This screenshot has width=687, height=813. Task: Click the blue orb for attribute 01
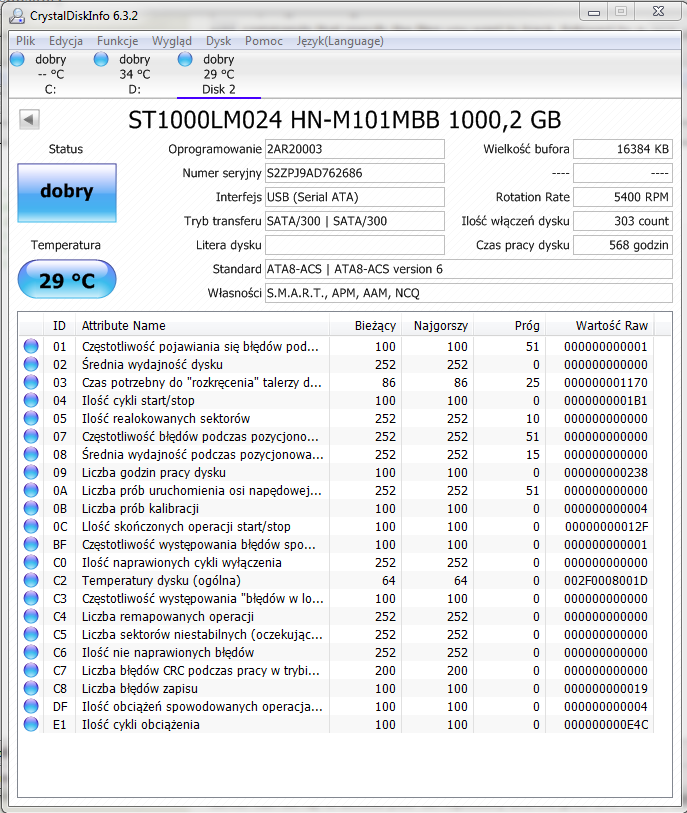[x=31, y=346]
